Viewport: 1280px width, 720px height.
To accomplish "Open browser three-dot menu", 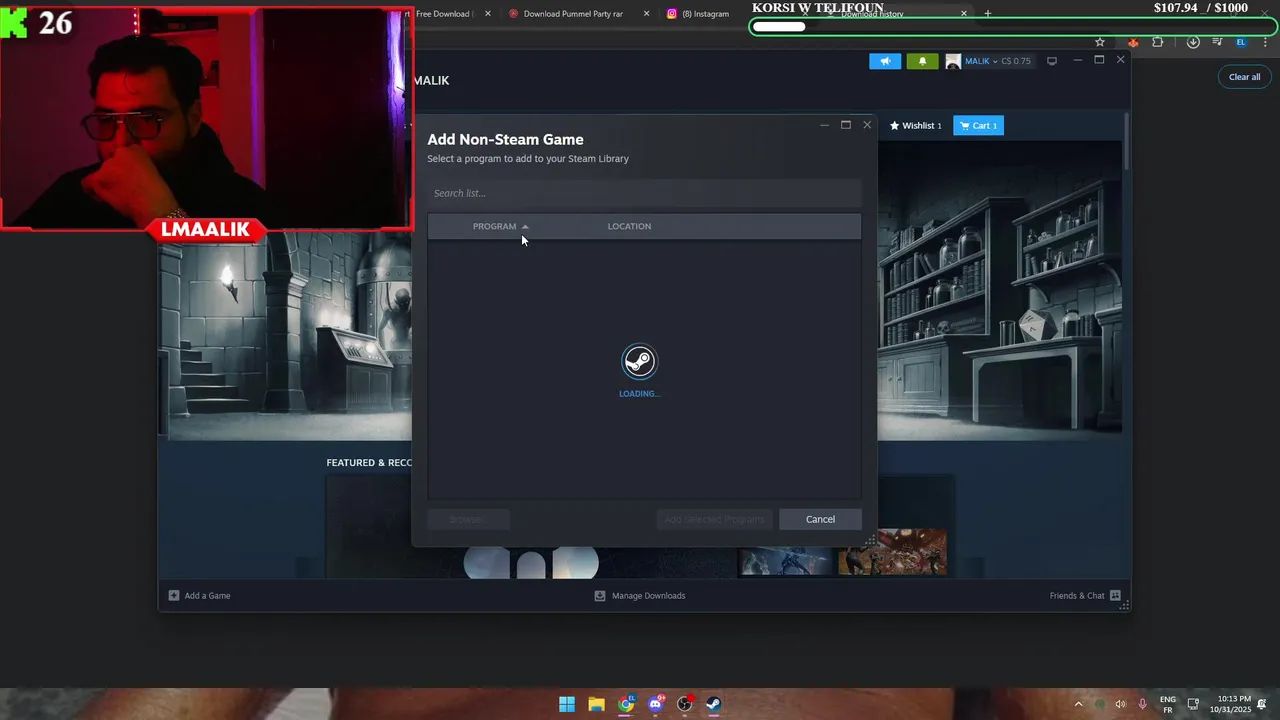I will [1265, 42].
